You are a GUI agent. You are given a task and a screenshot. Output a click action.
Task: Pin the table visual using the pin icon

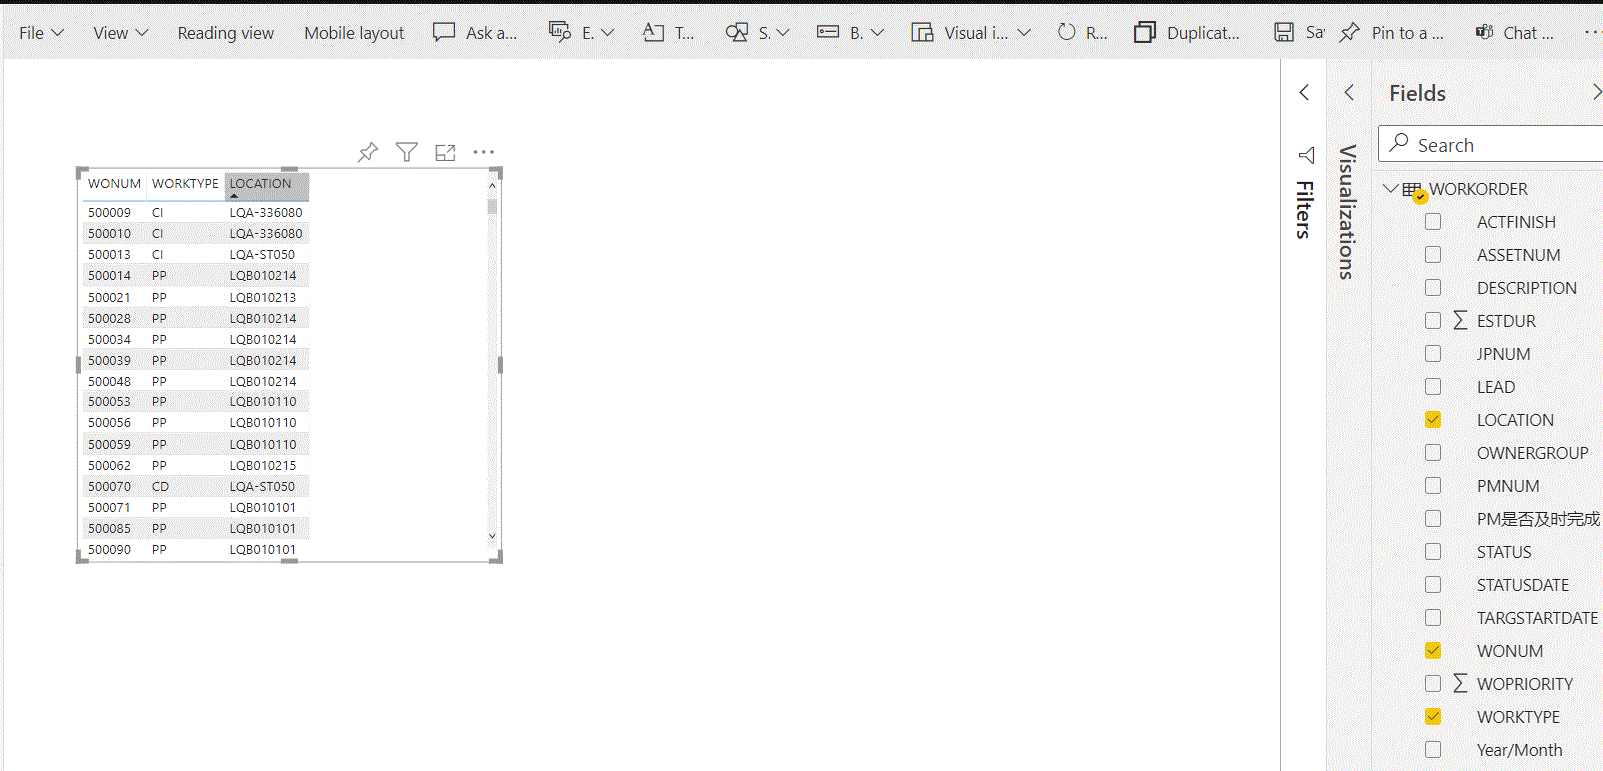coord(368,152)
